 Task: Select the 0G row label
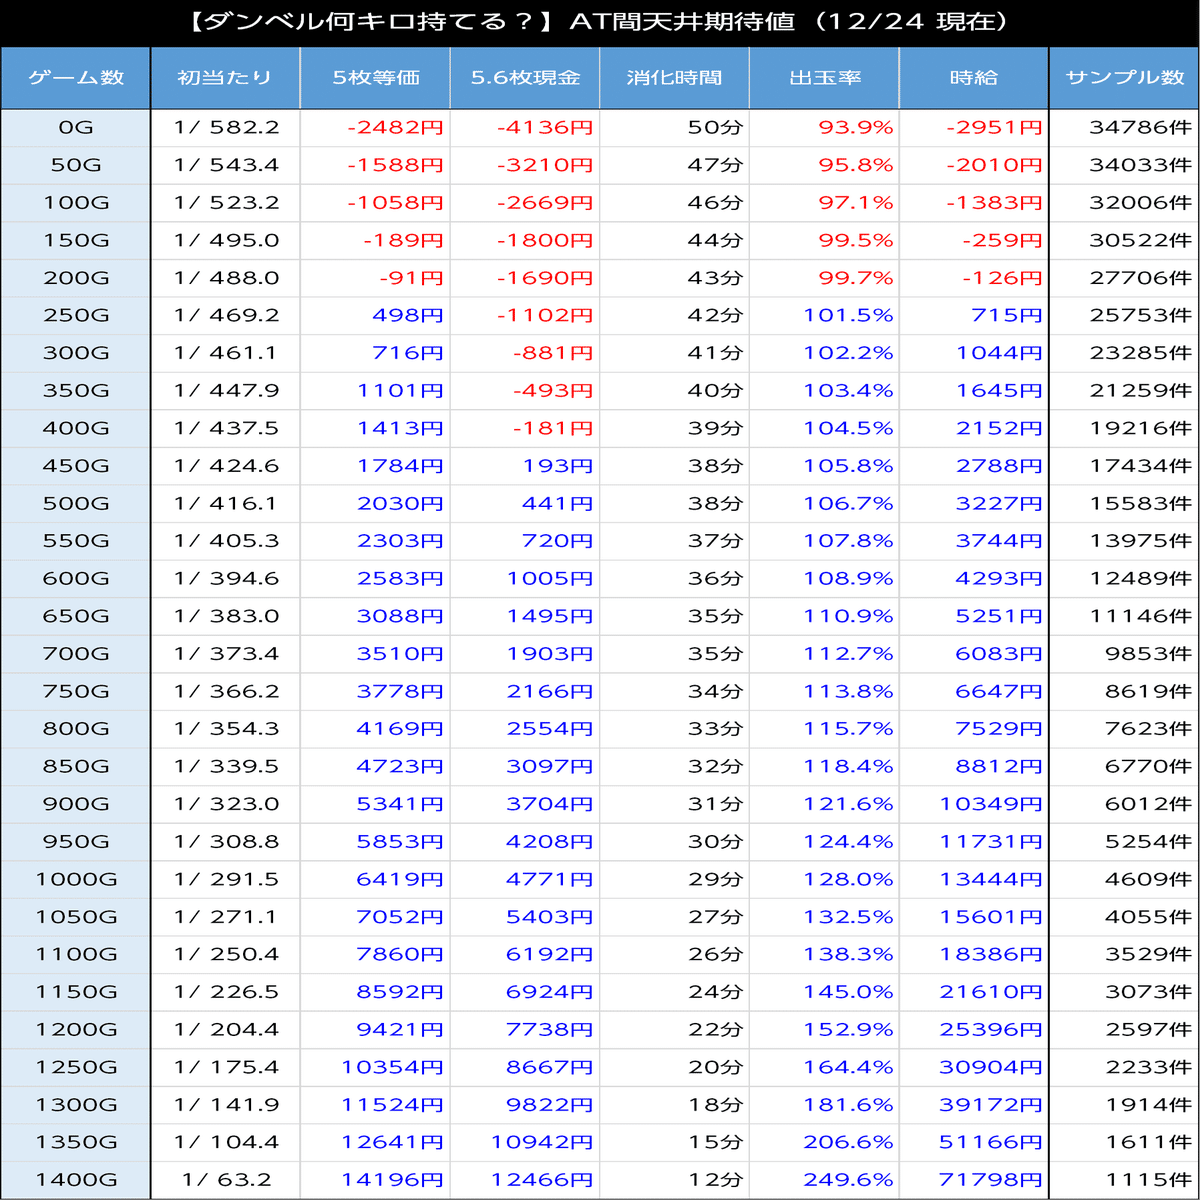[76, 127]
